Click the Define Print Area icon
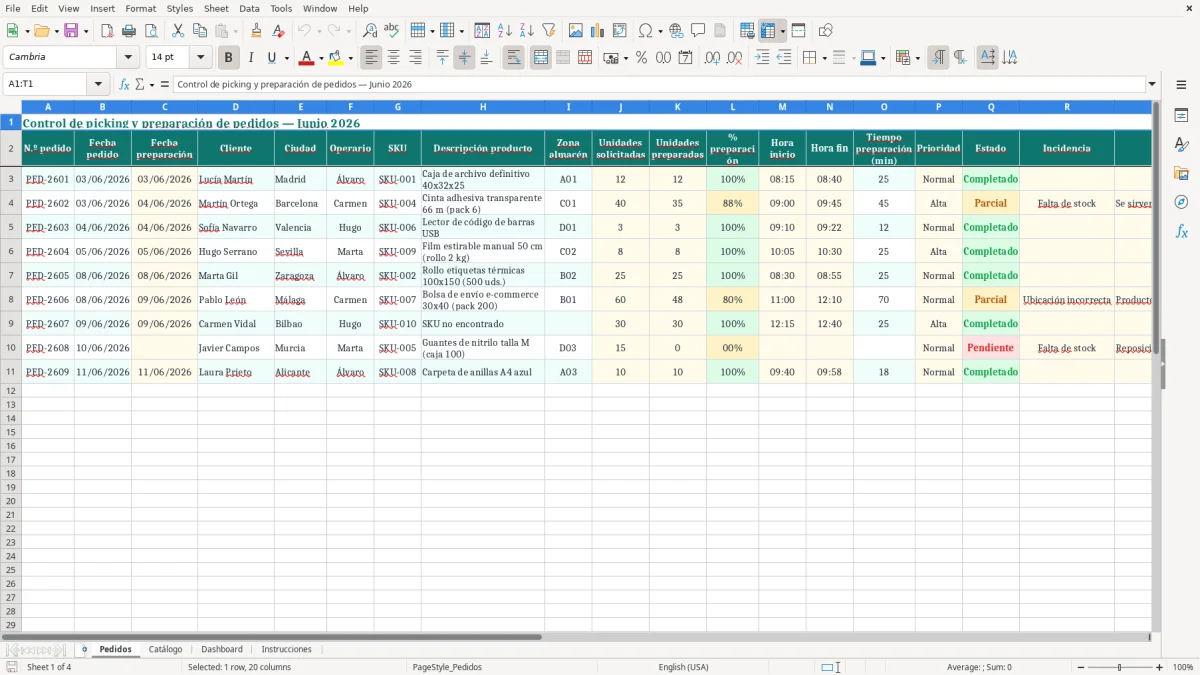Image resolution: width=1200 pixels, height=675 pixels. [x=747, y=31]
